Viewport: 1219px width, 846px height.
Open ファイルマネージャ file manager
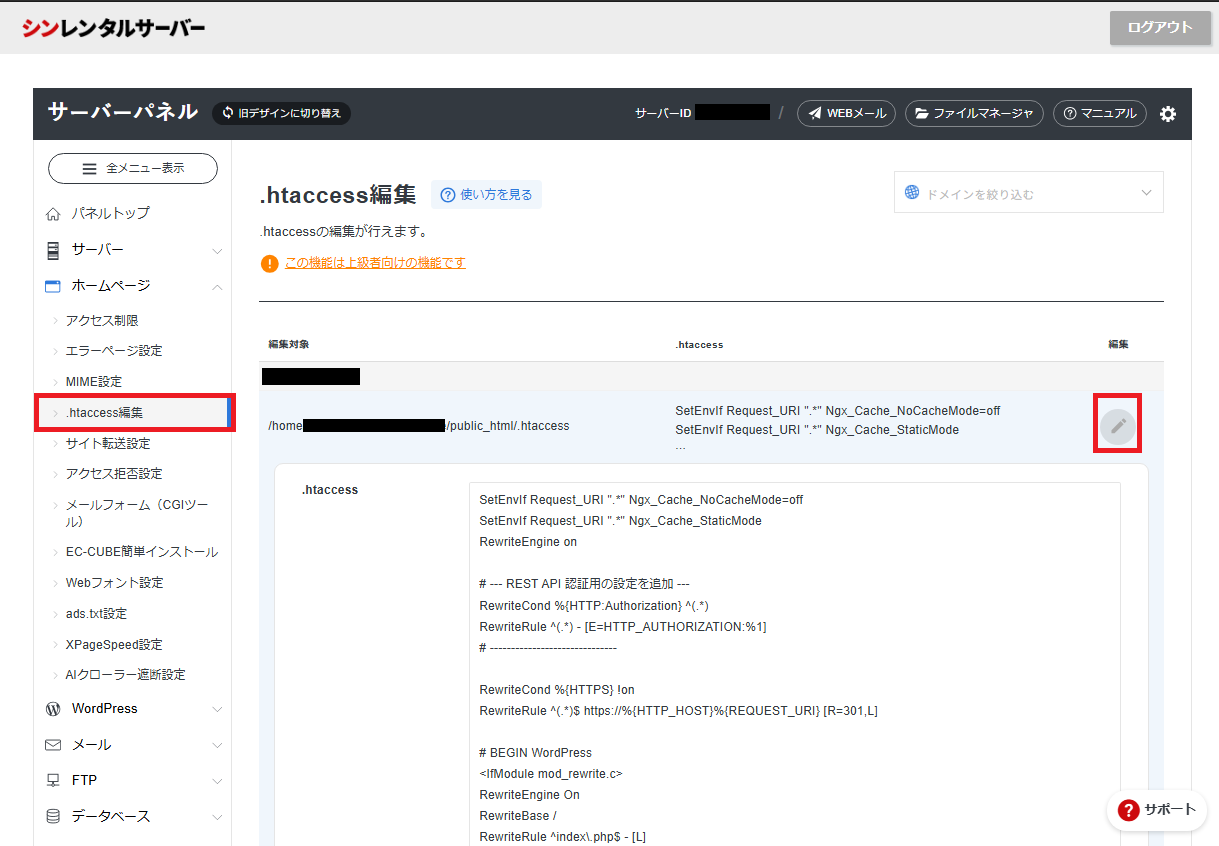(973, 114)
